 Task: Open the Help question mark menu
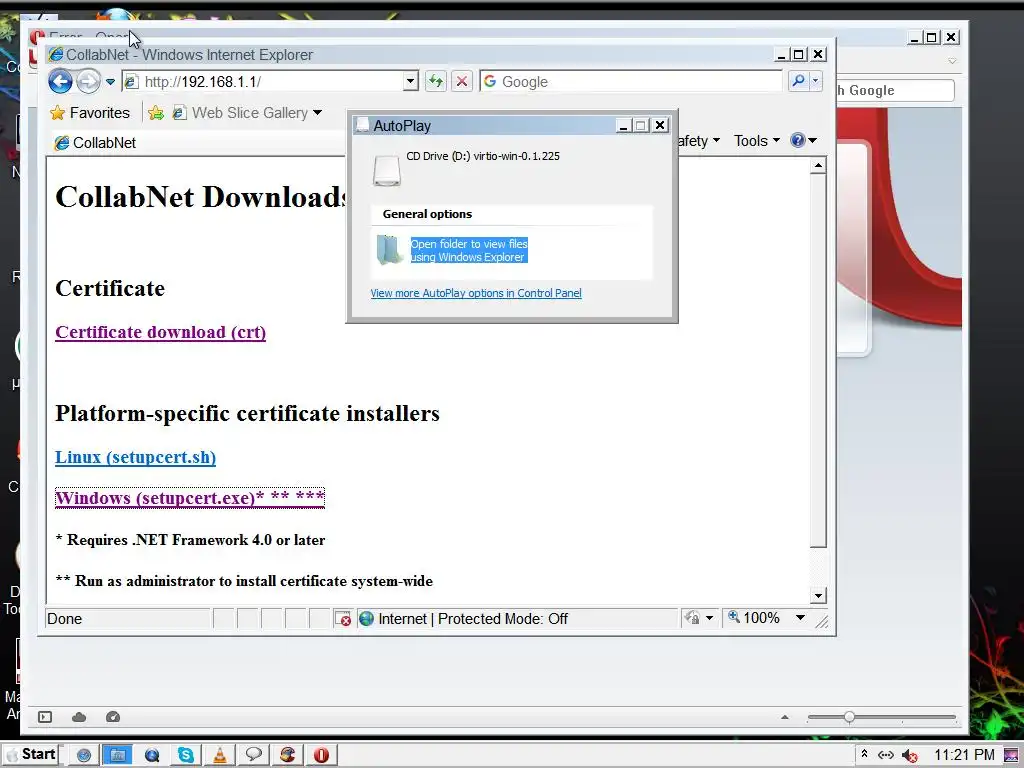click(803, 140)
